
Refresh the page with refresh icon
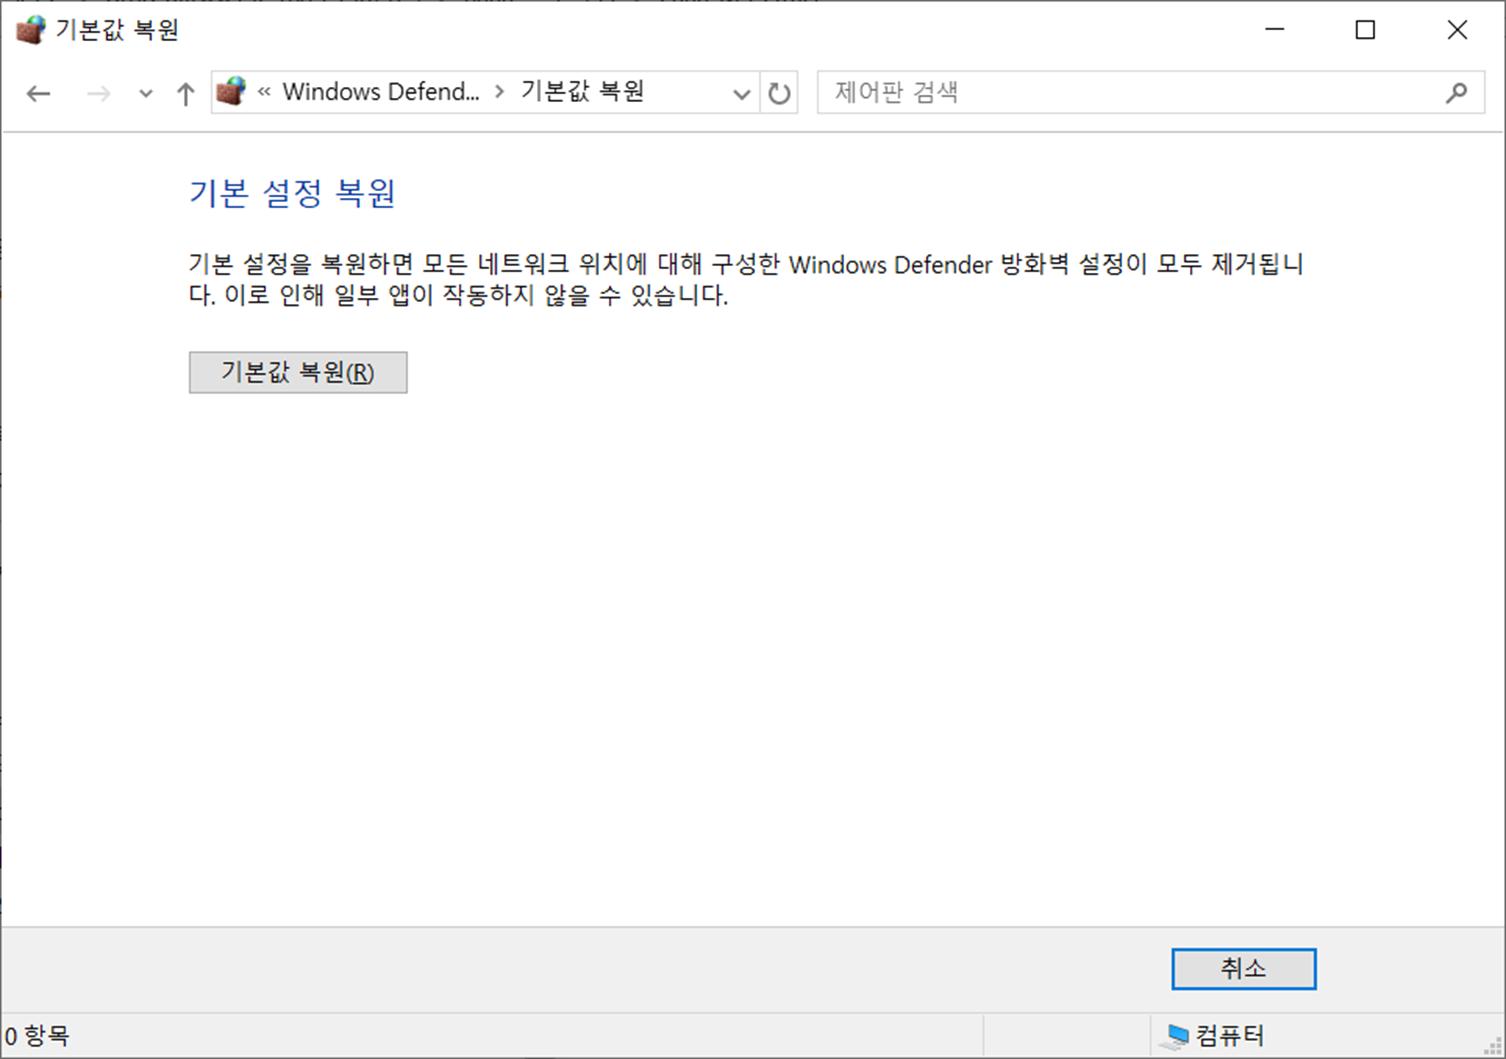click(x=779, y=93)
